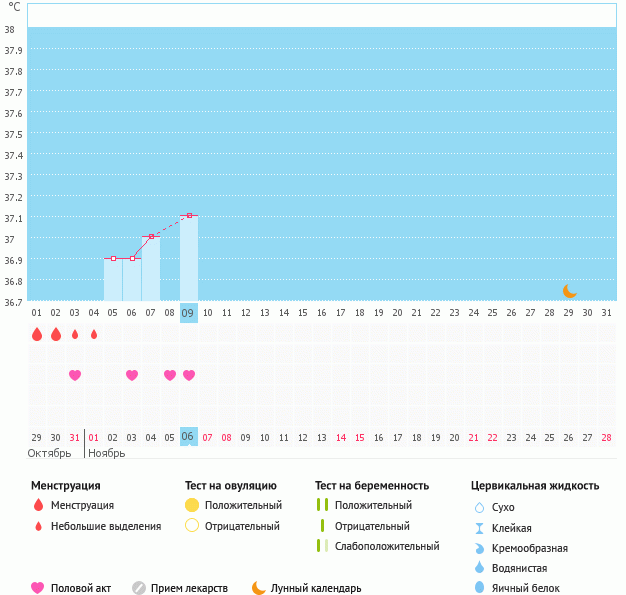
Task: Click the heart icon under cycle day 09
Action: click(x=188, y=375)
